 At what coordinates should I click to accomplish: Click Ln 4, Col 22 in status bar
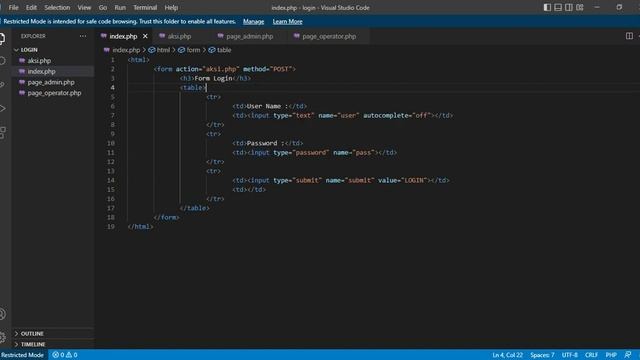pos(507,355)
